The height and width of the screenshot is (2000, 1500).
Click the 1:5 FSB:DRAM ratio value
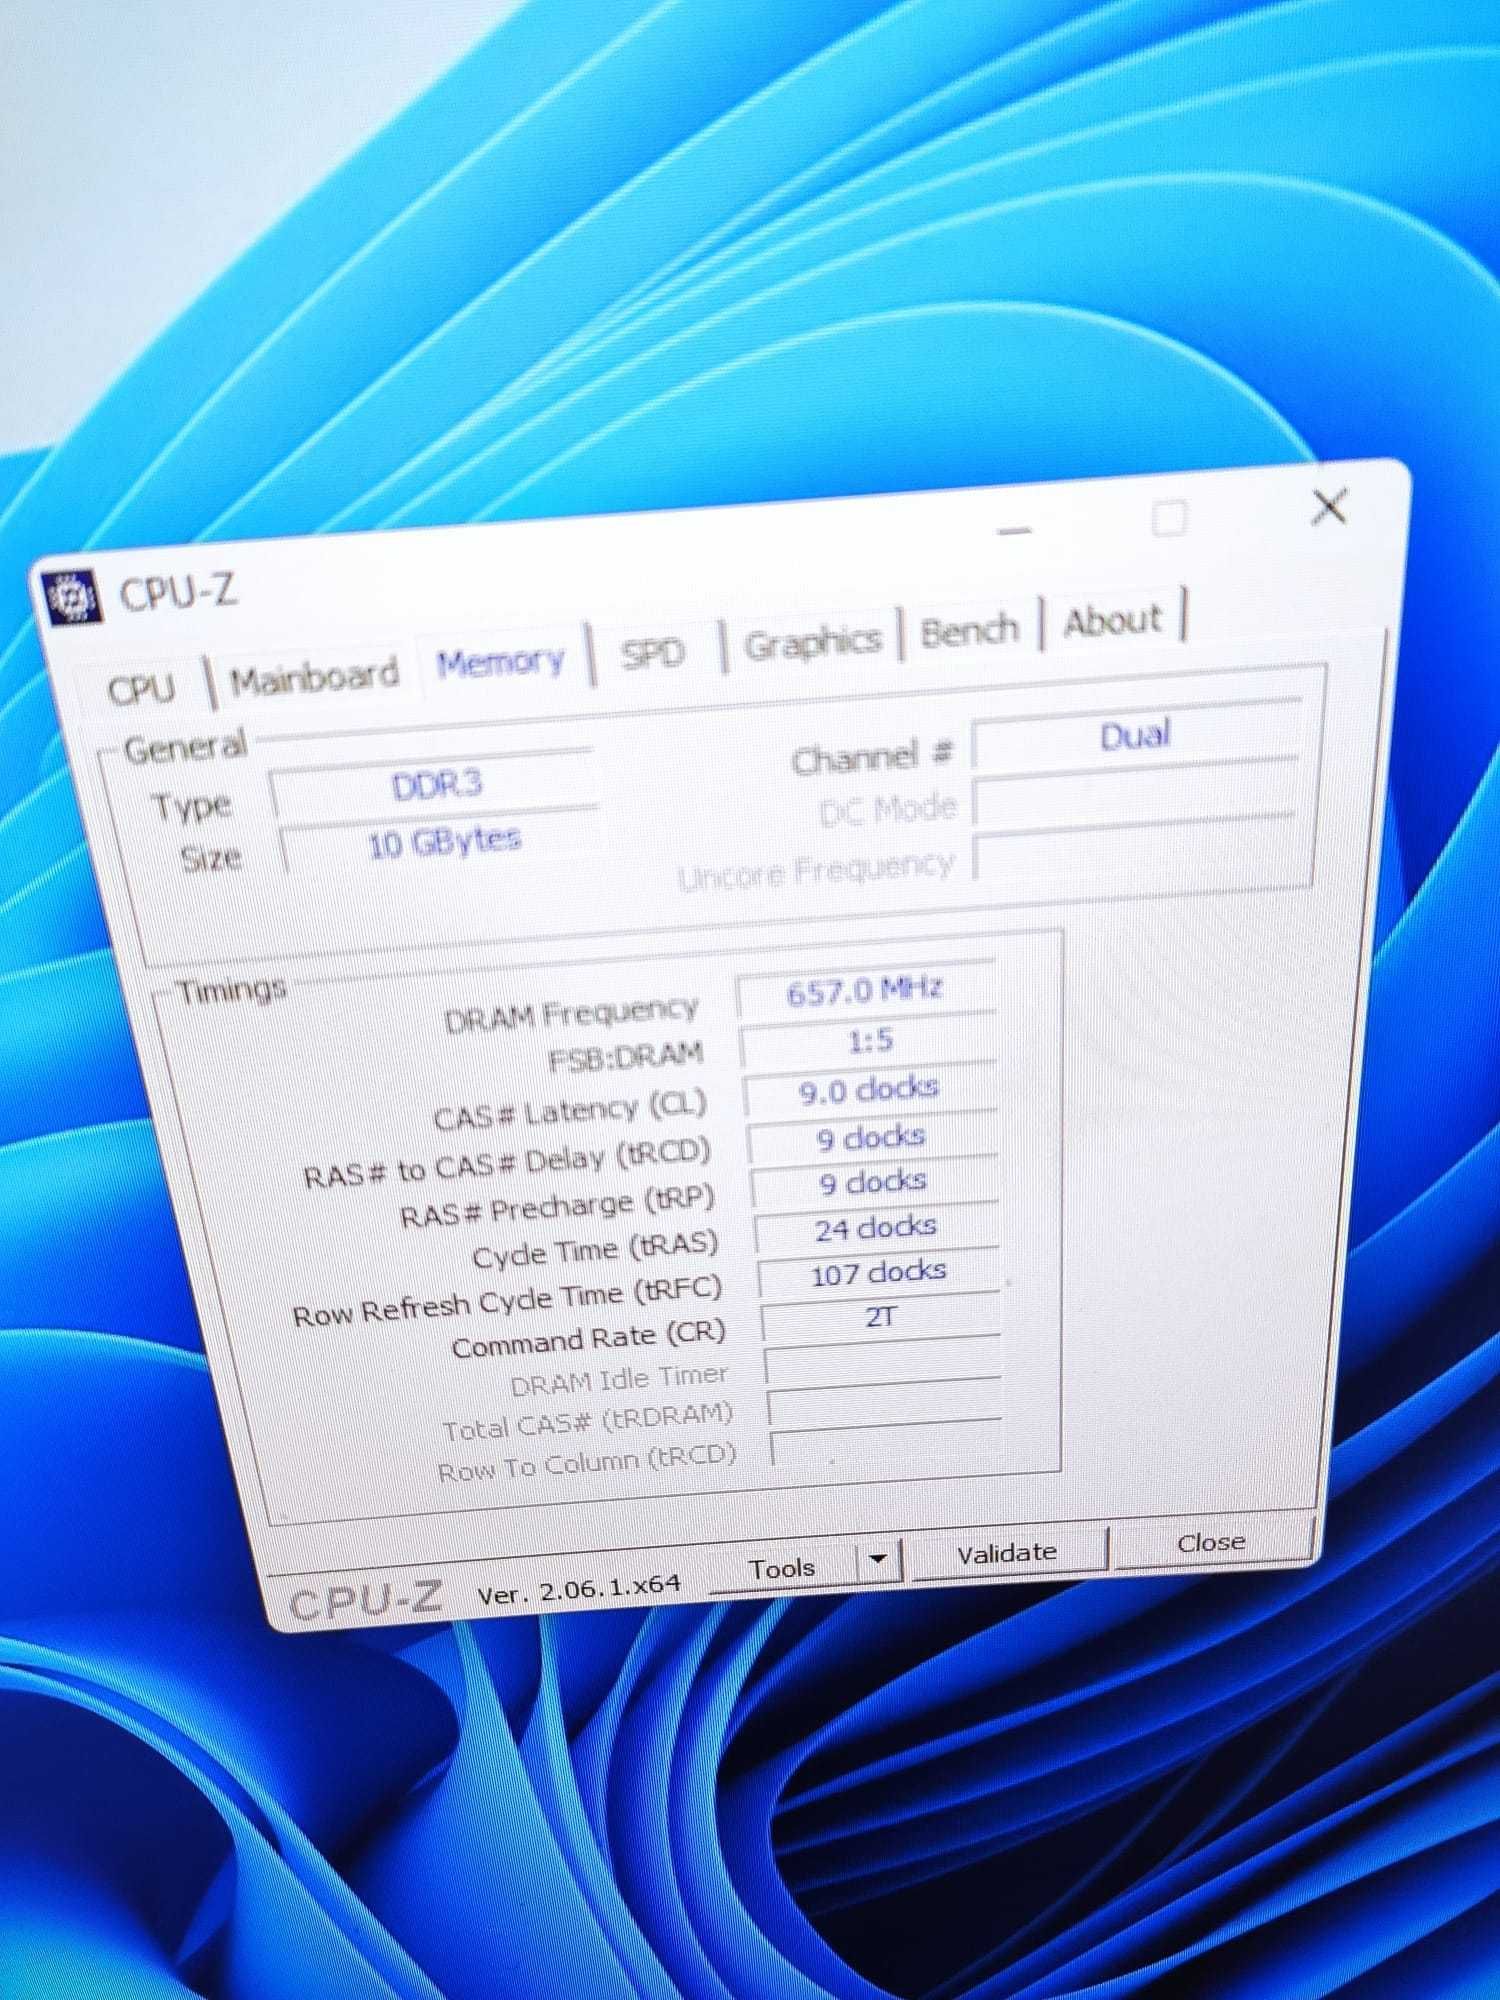(869, 1041)
